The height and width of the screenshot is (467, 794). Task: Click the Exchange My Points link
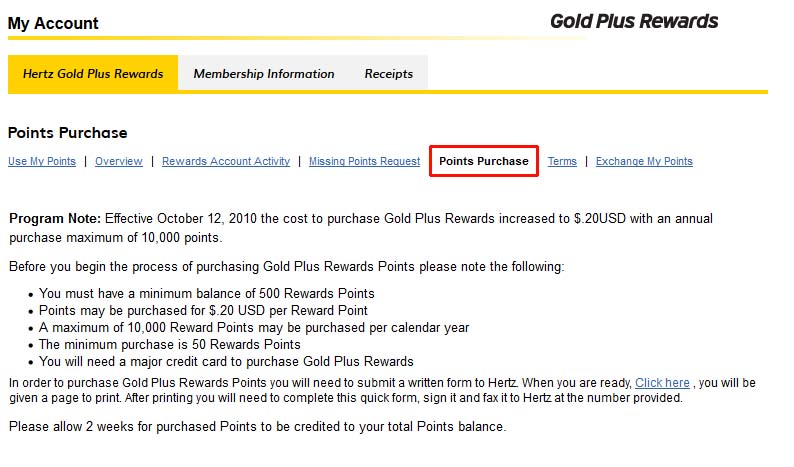(x=644, y=161)
